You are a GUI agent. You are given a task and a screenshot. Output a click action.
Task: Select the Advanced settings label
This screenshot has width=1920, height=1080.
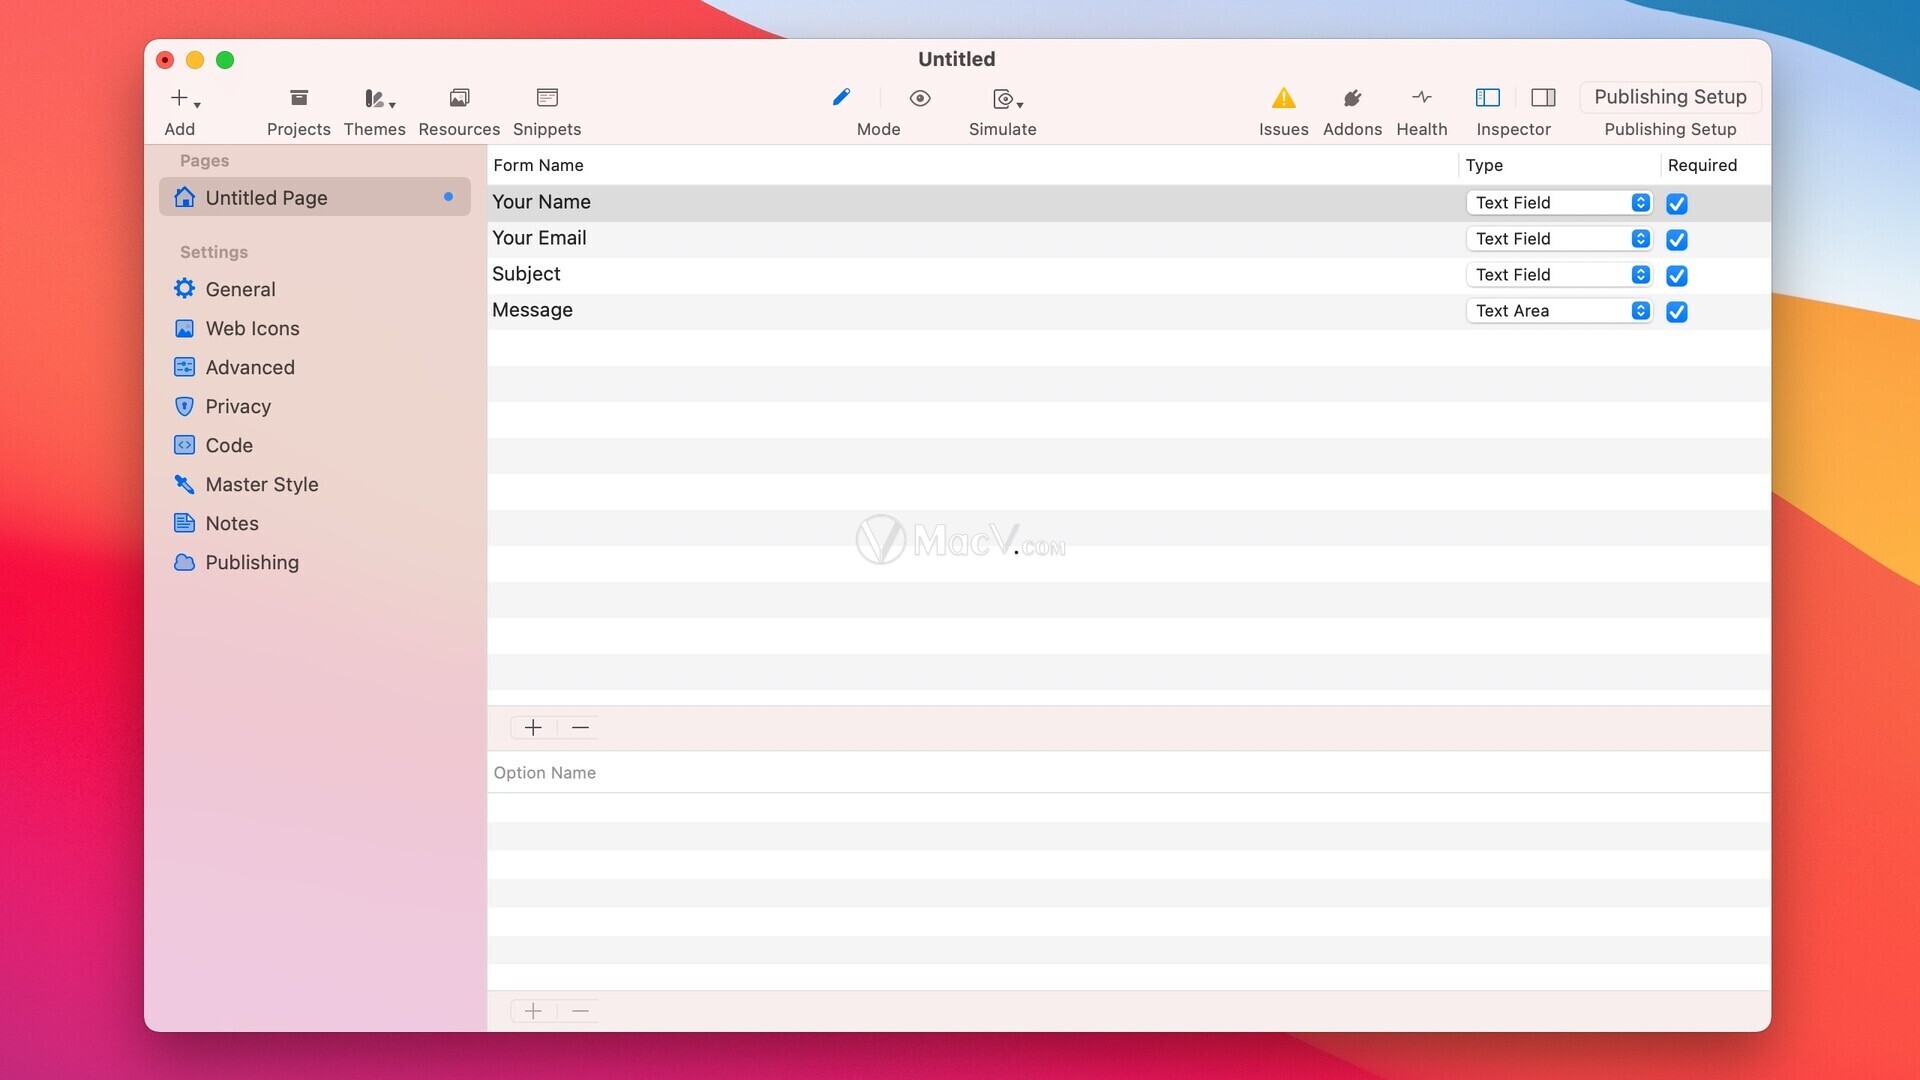[250, 367]
